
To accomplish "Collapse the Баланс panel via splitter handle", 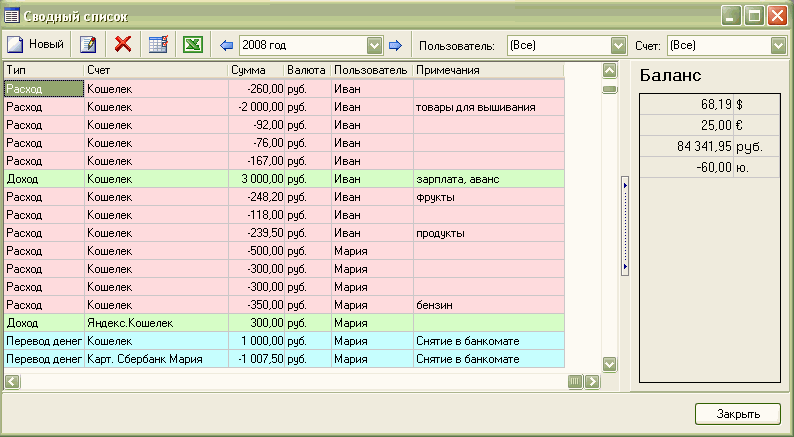I will click(x=624, y=226).
